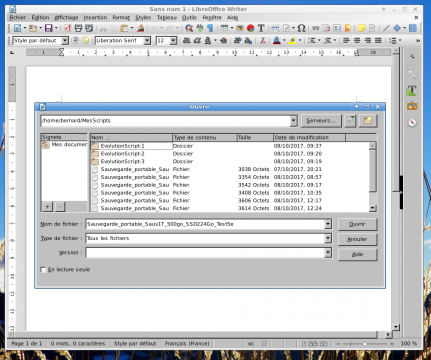Screen dimensions: 431x360
Task: Toggle bold formatting
Action: coord(187,41)
